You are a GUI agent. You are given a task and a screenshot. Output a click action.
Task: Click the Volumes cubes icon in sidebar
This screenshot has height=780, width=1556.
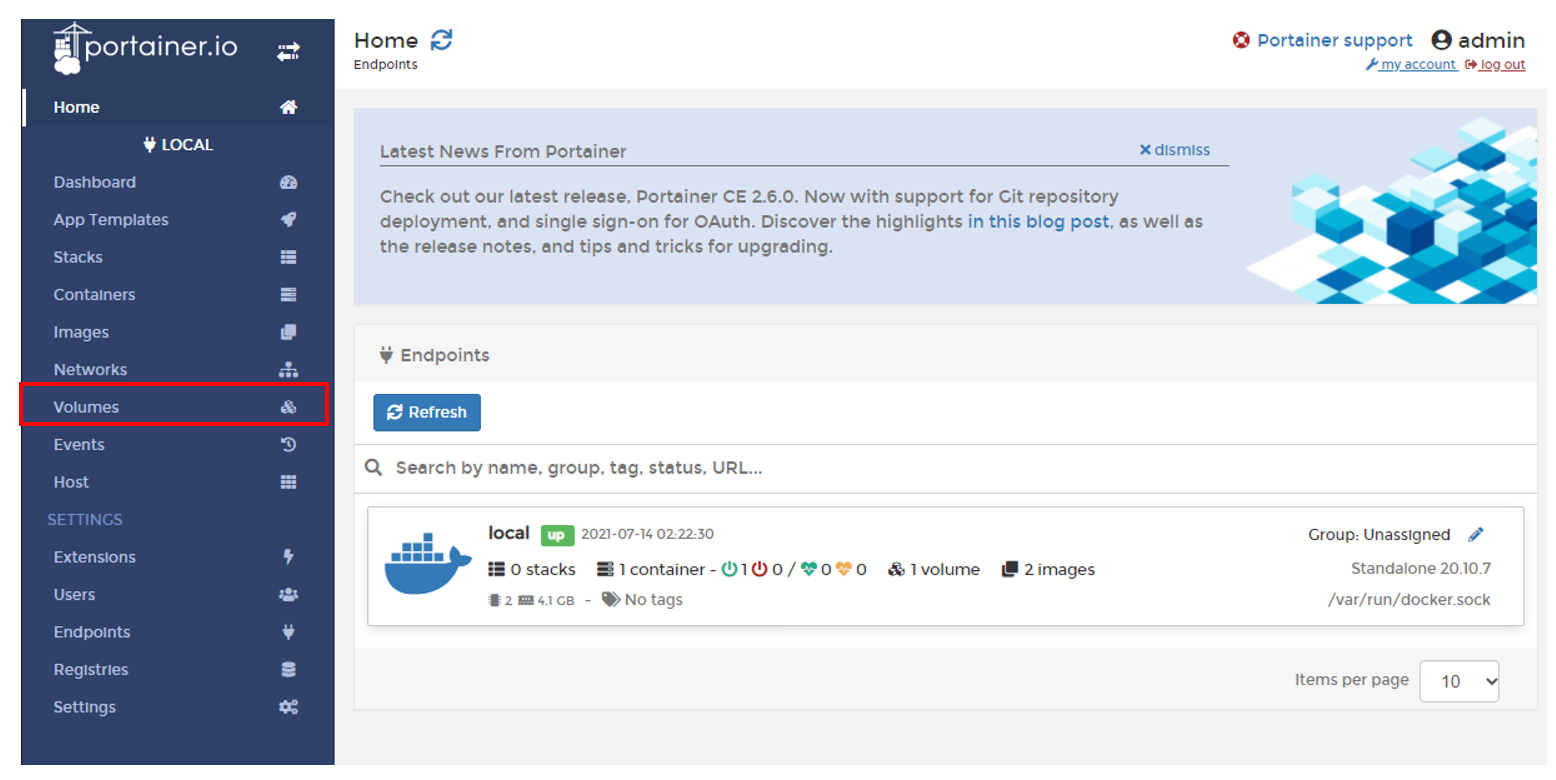pos(288,407)
